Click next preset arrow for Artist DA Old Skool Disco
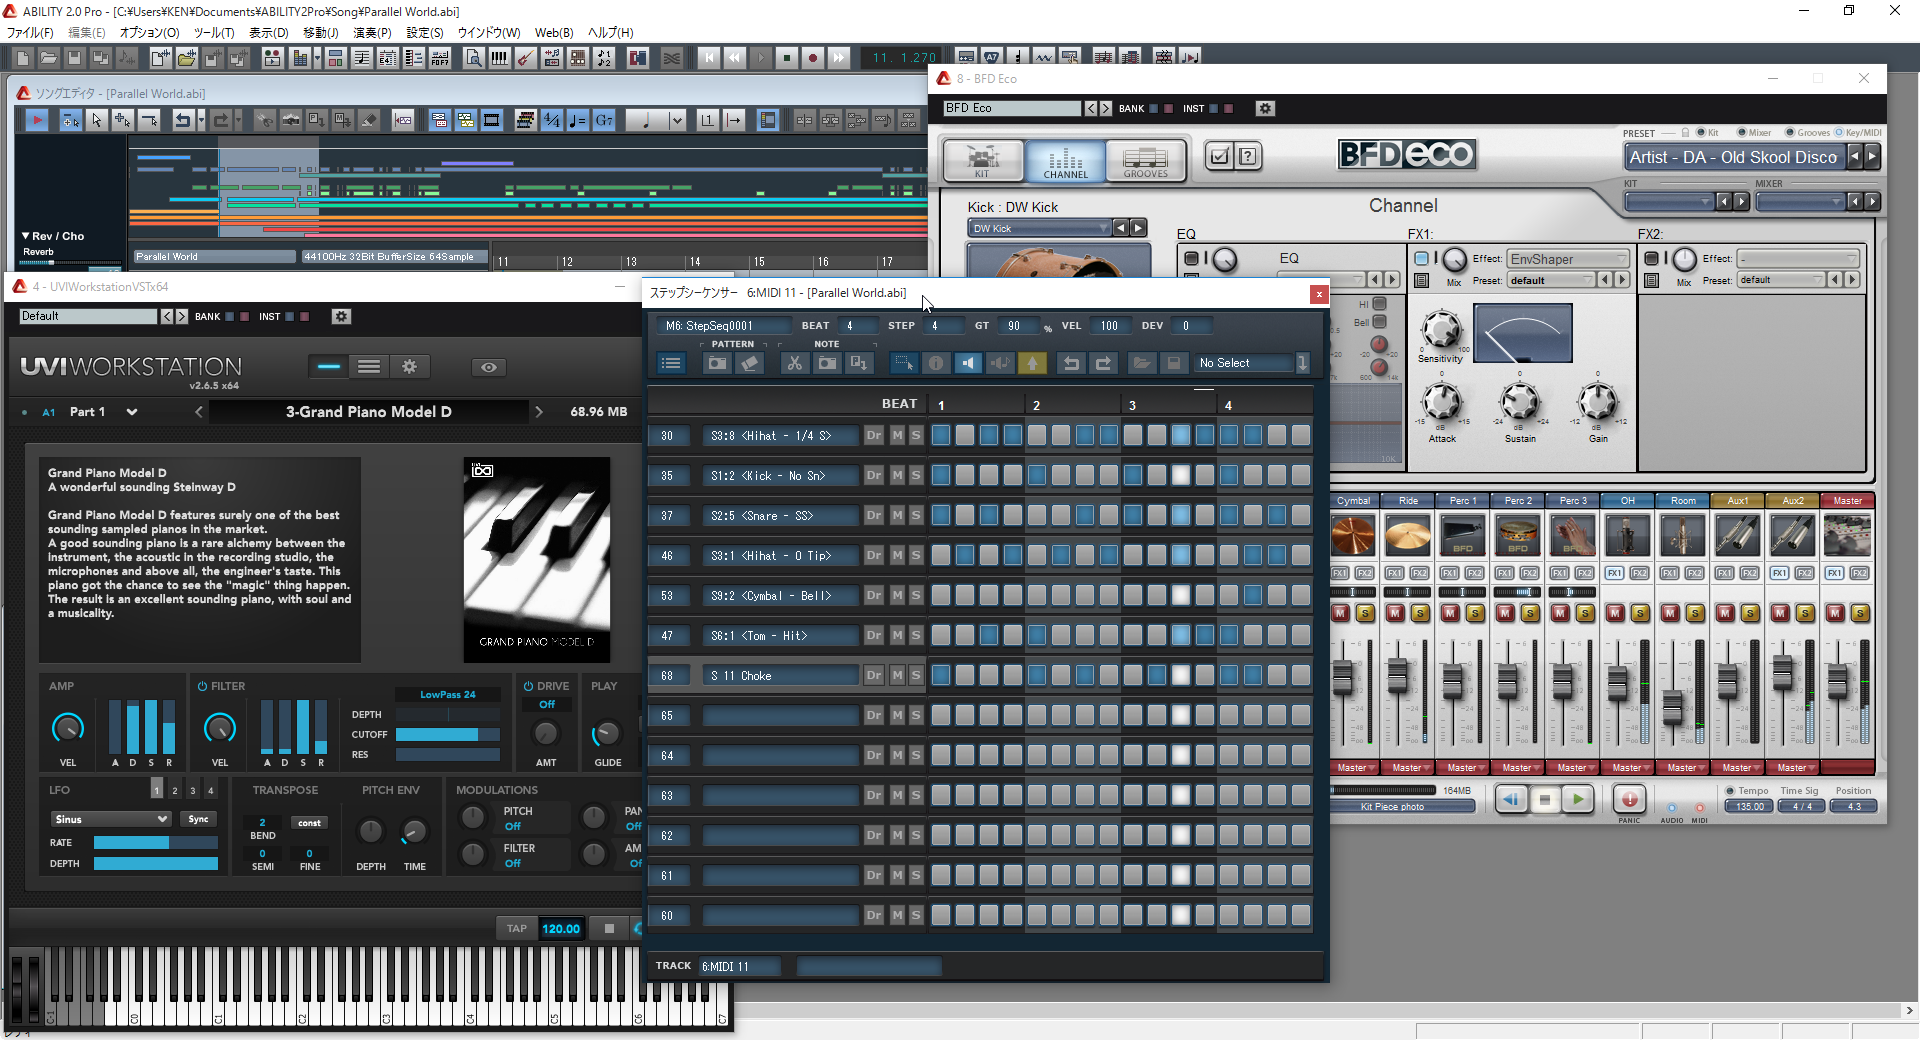The width and height of the screenshot is (1920, 1040). (1872, 156)
